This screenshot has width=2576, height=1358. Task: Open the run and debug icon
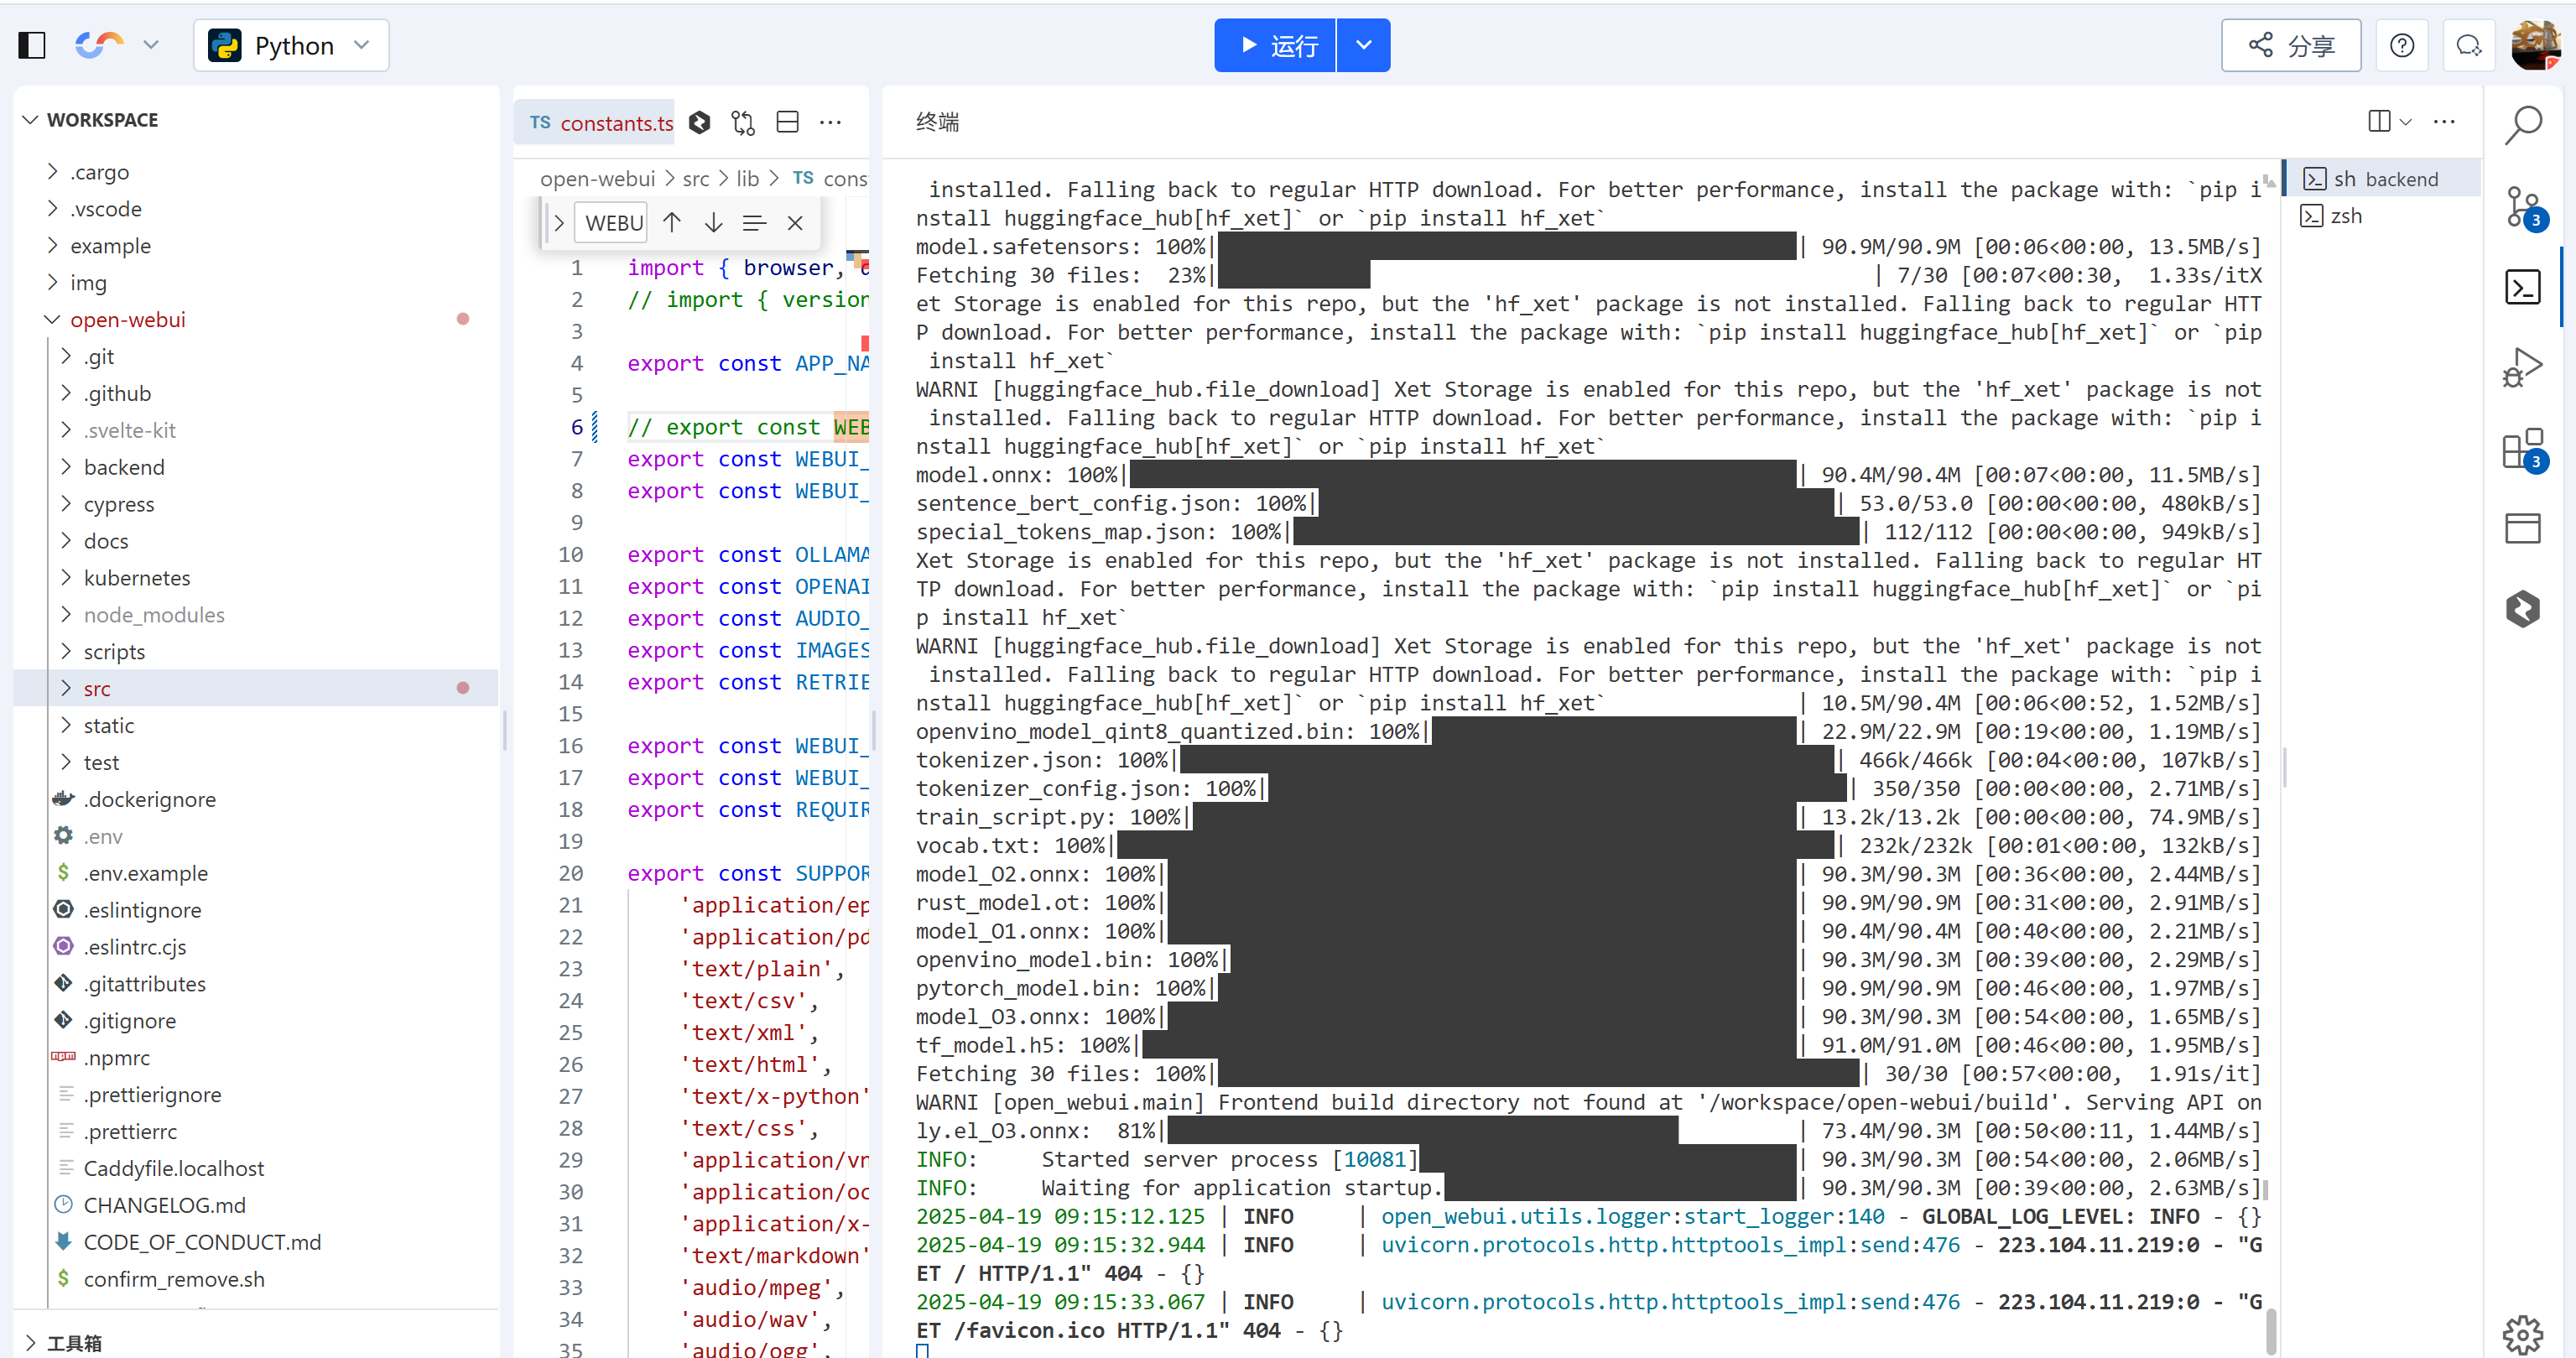pos(2522,368)
